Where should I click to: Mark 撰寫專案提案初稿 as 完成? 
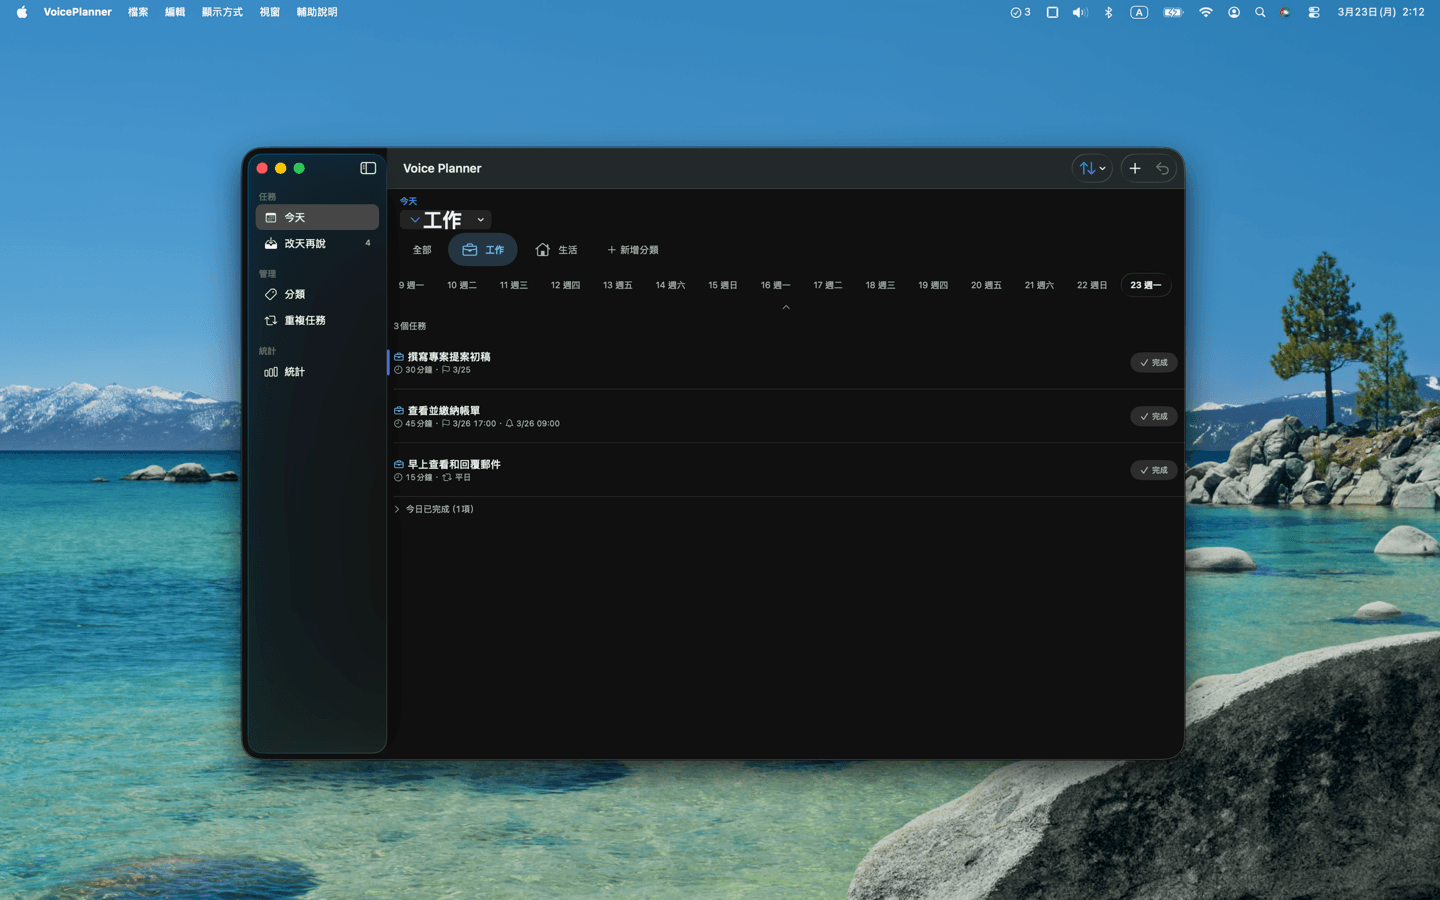(1153, 362)
